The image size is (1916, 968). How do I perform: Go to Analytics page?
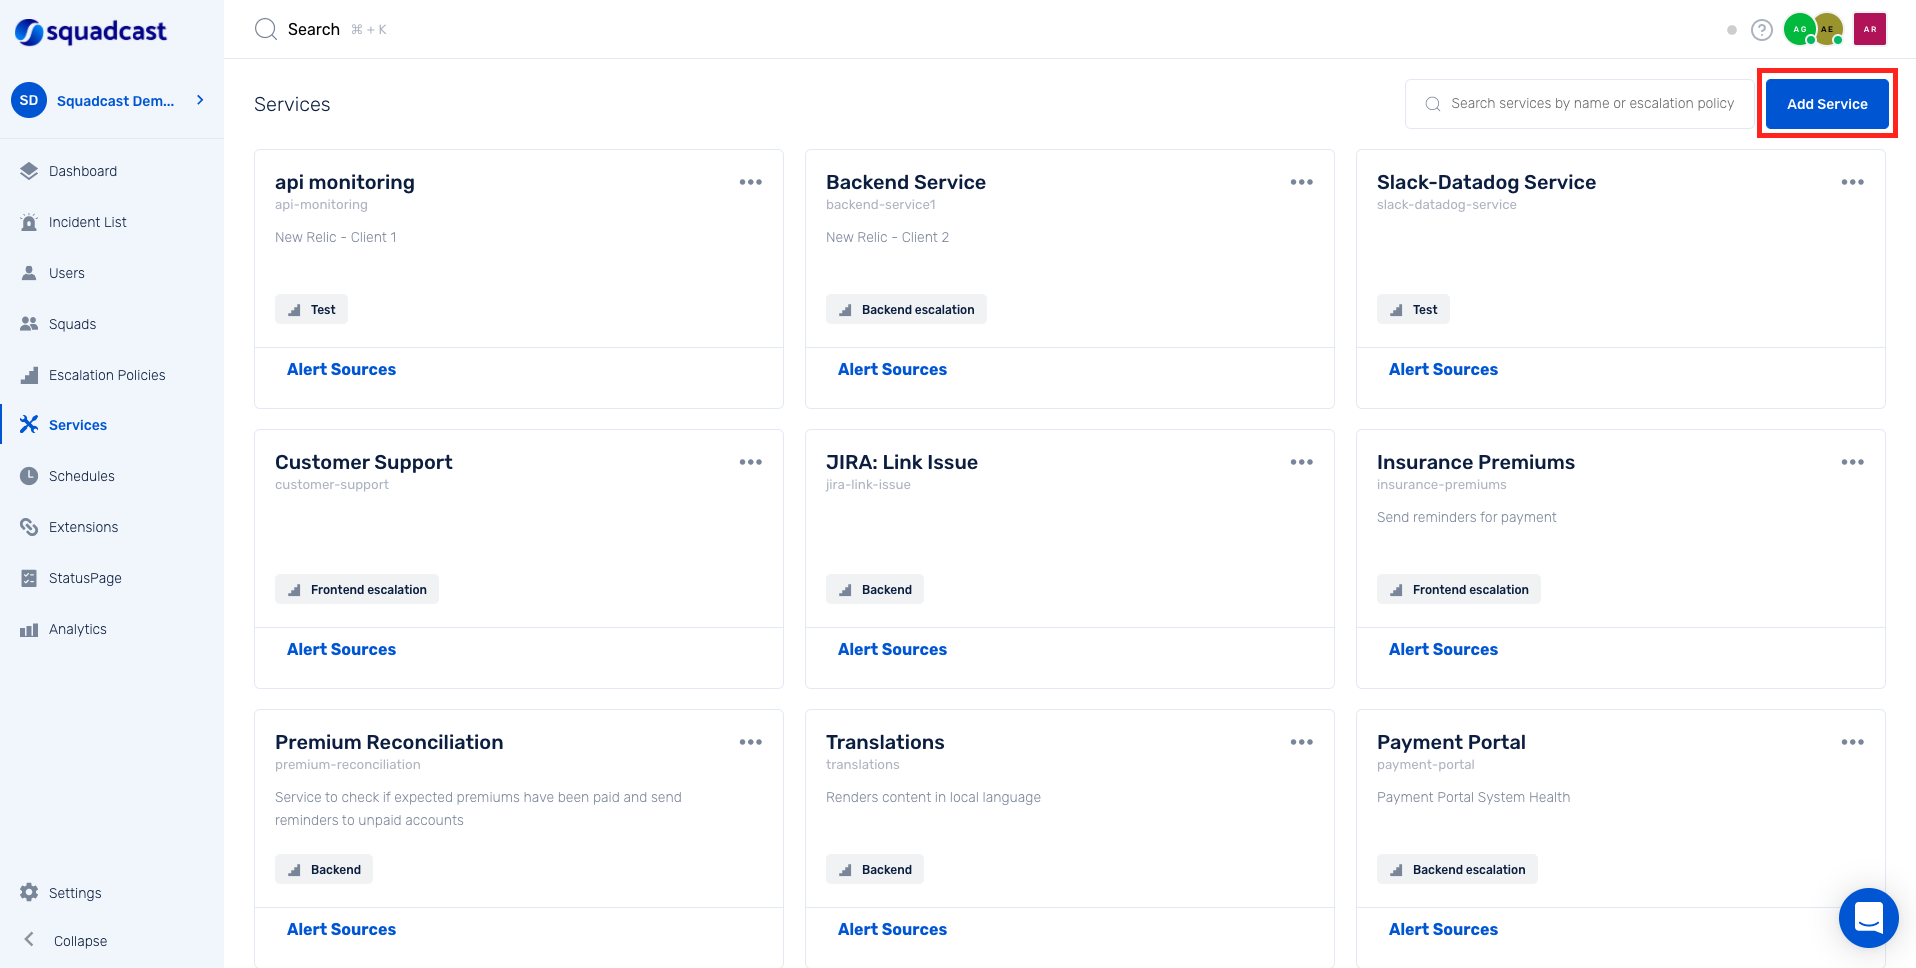[x=78, y=629]
